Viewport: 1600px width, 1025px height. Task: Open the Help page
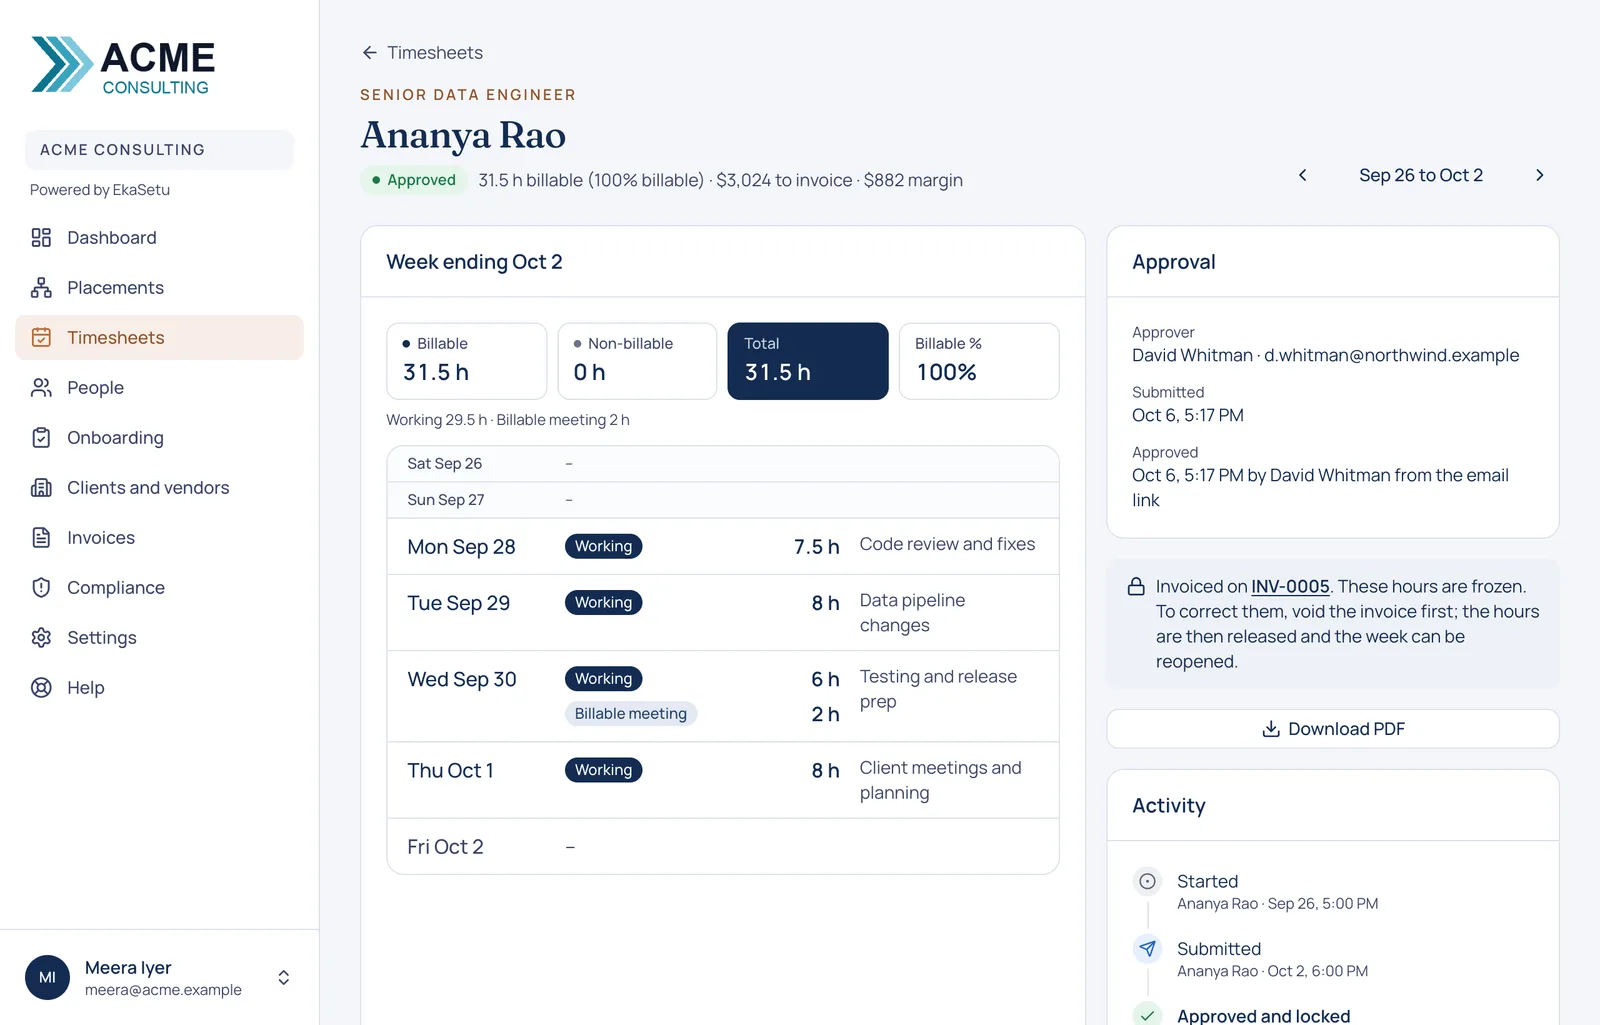pos(160,688)
